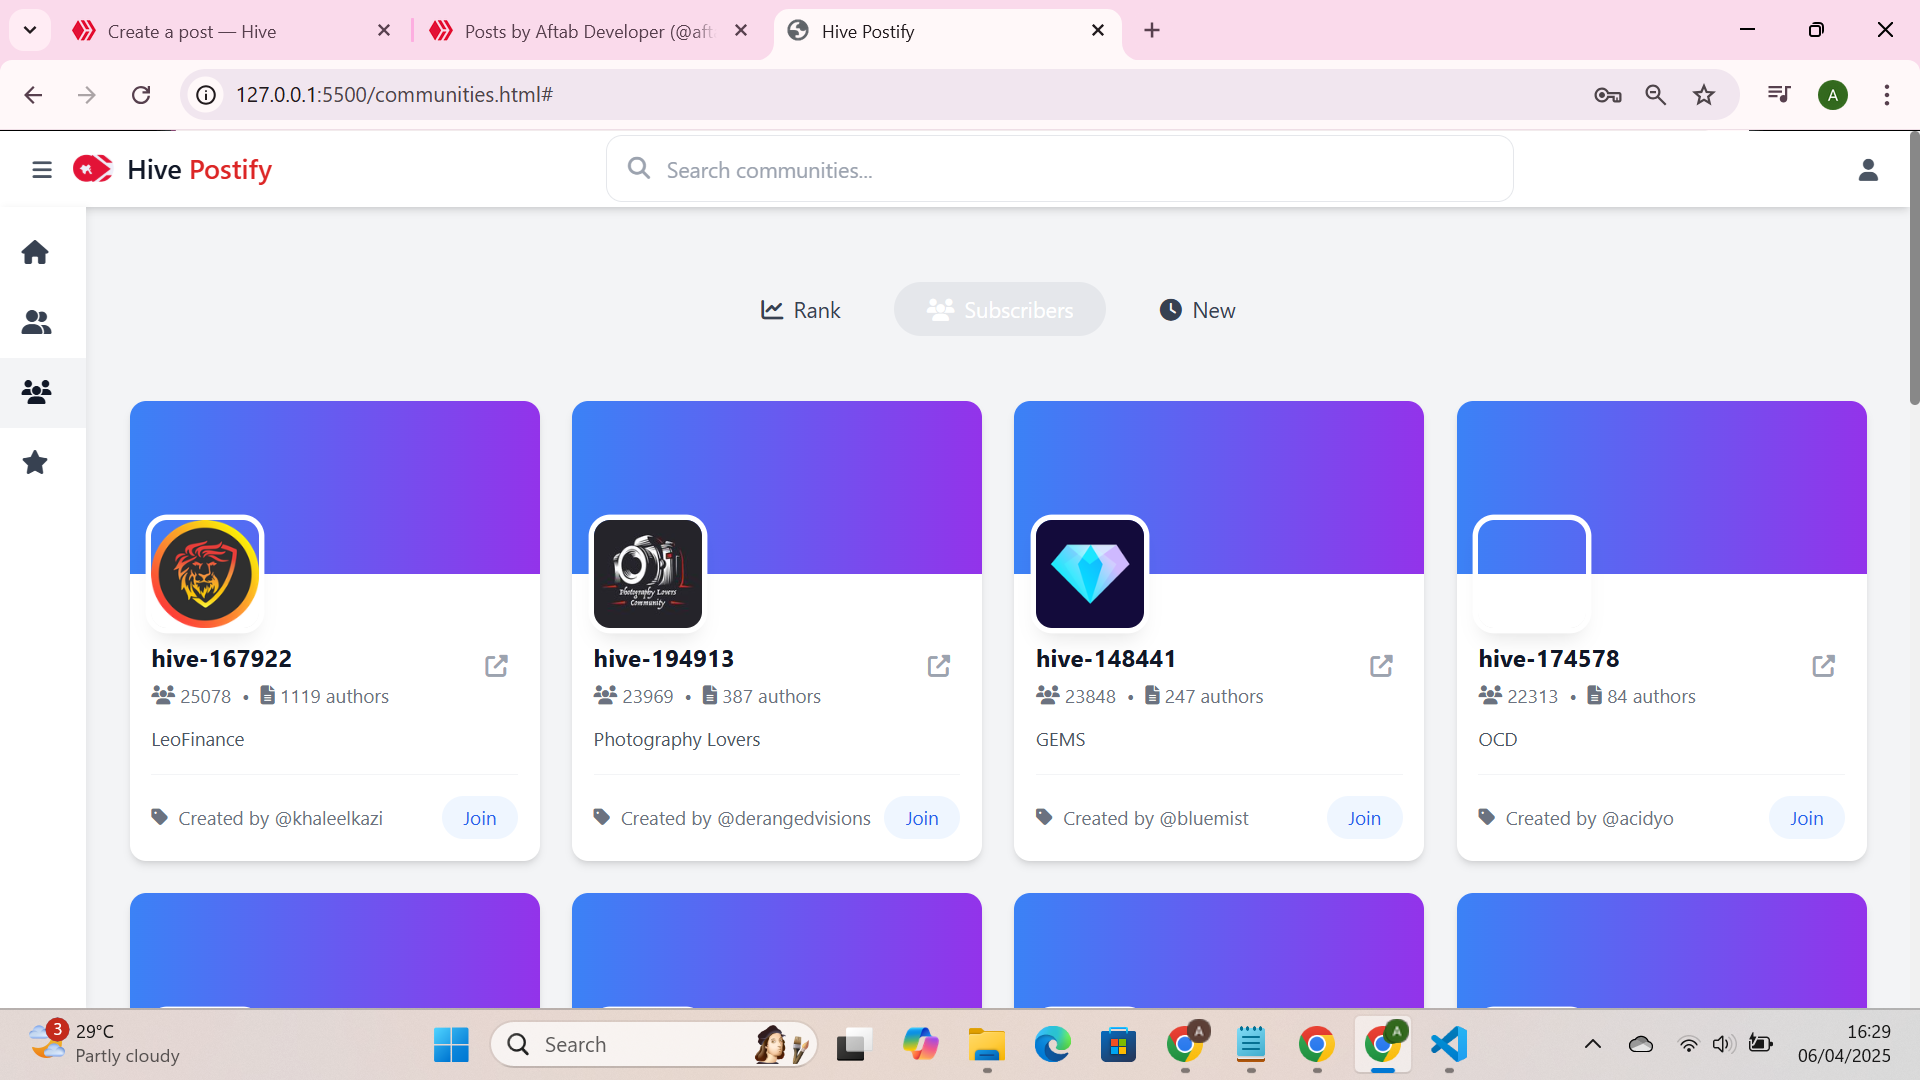Open File Explorer from taskbar

pos(986,1045)
